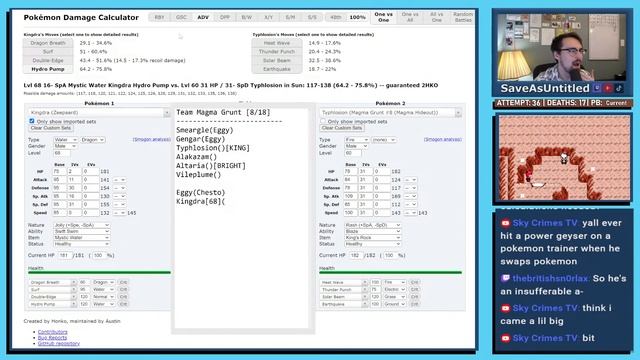Click Kingdra's Current HP input
Screen dimensions: 640x360
[x=64, y=256]
